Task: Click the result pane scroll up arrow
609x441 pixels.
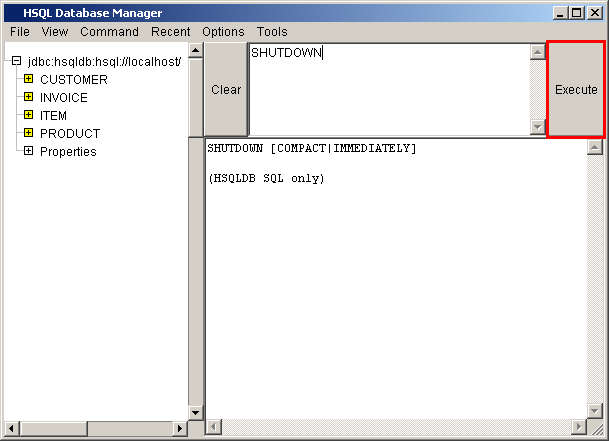Action: coord(595,148)
